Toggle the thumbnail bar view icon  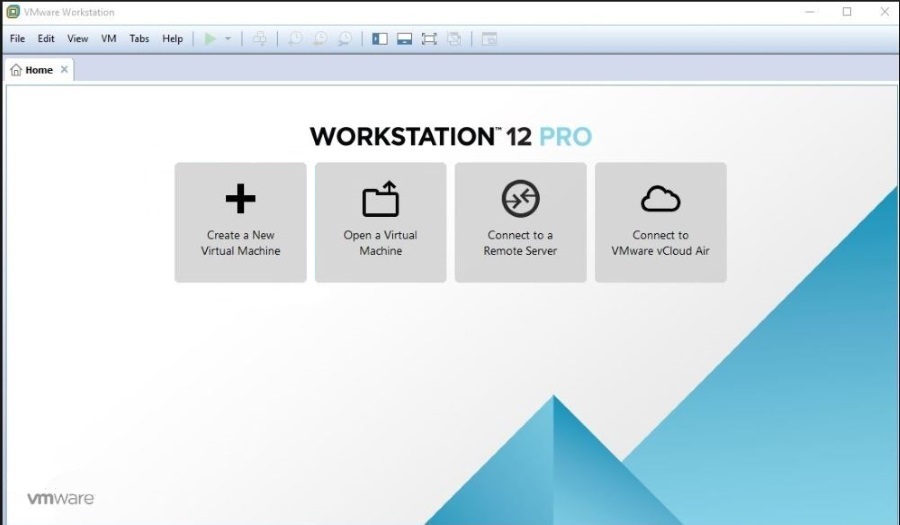coord(405,39)
